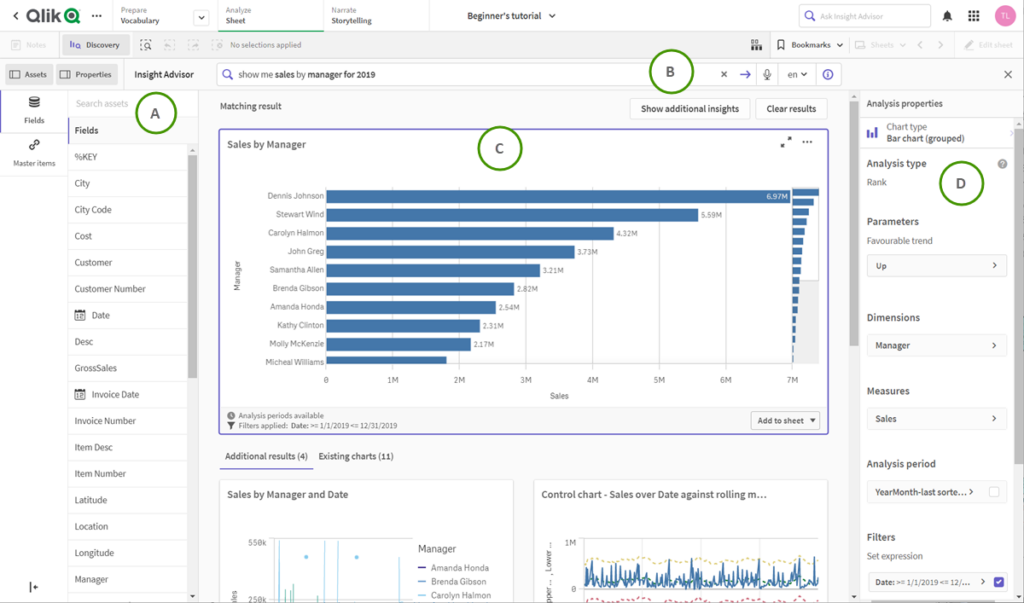1024x603 pixels.
Task: Open the en language dropdown
Action: pyautogui.click(x=797, y=74)
